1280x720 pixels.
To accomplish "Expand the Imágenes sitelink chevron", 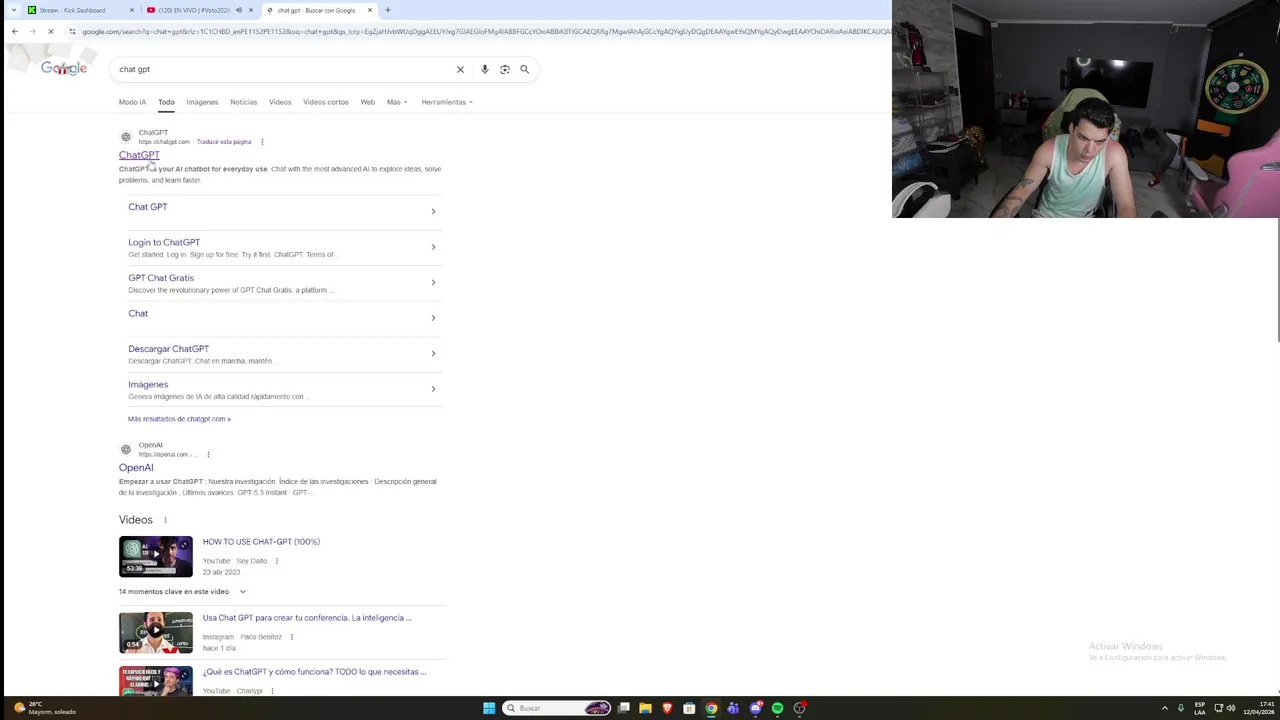I will pyautogui.click(x=433, y=389).
